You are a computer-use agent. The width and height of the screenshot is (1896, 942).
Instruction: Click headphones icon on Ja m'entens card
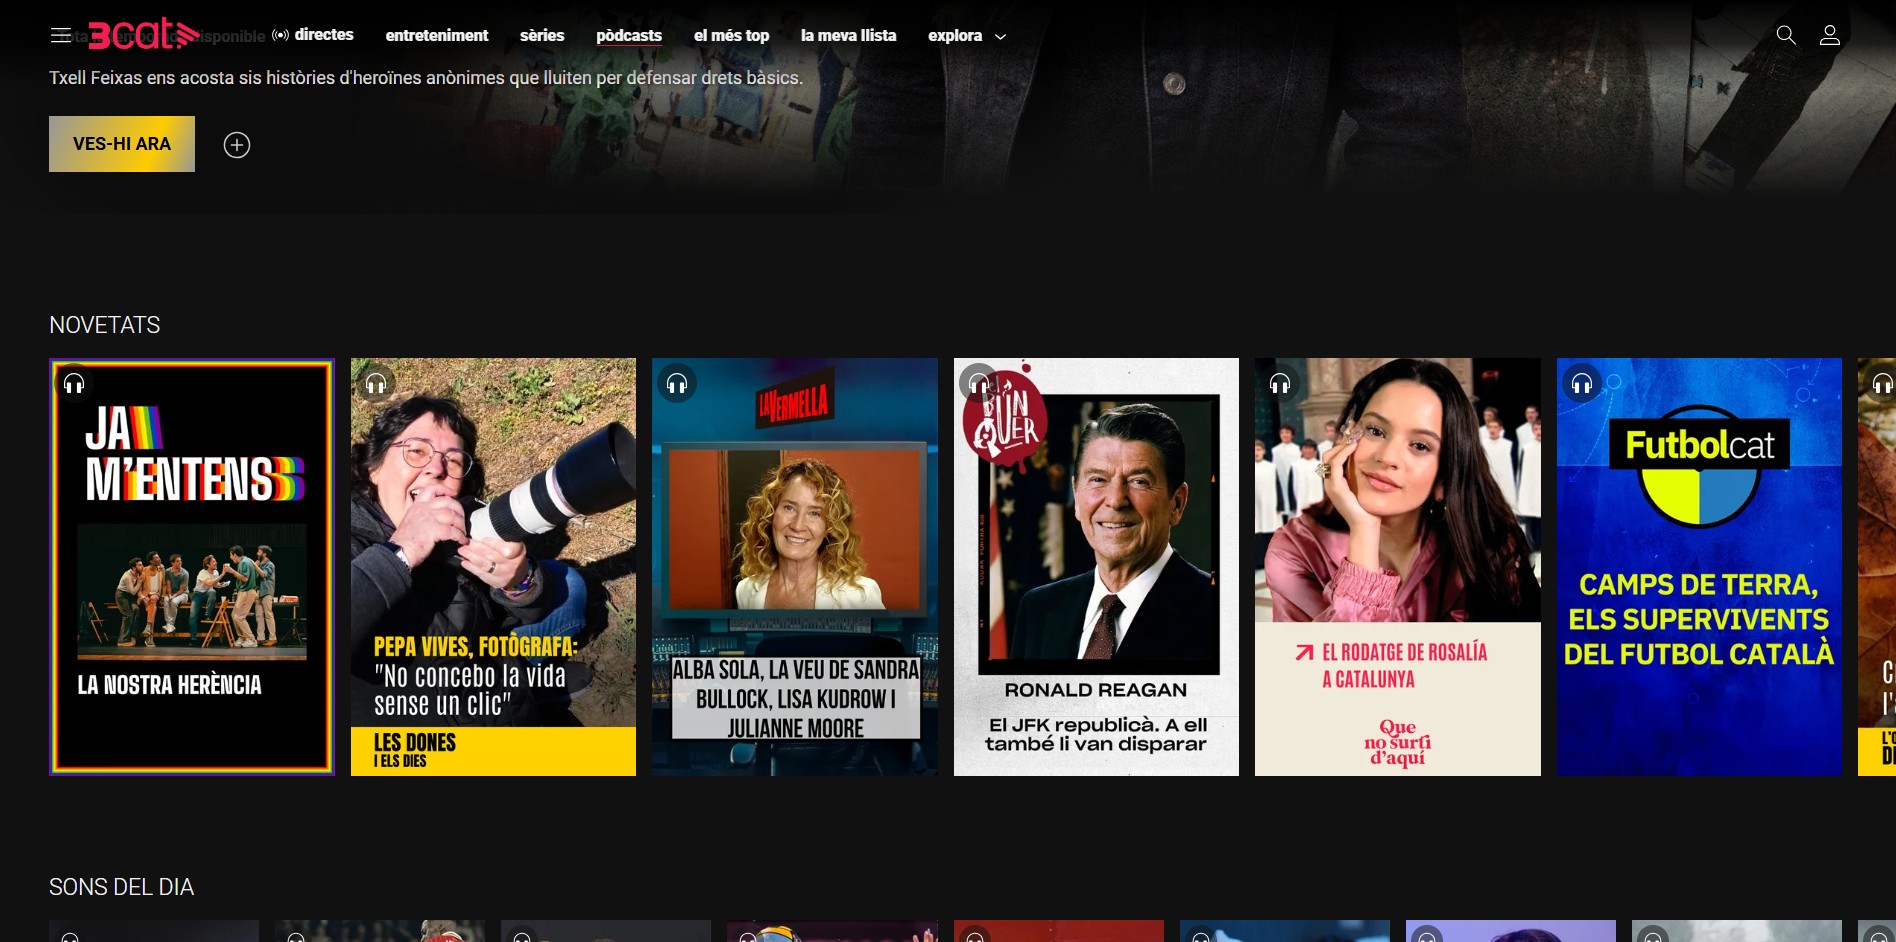coord(74,384)
